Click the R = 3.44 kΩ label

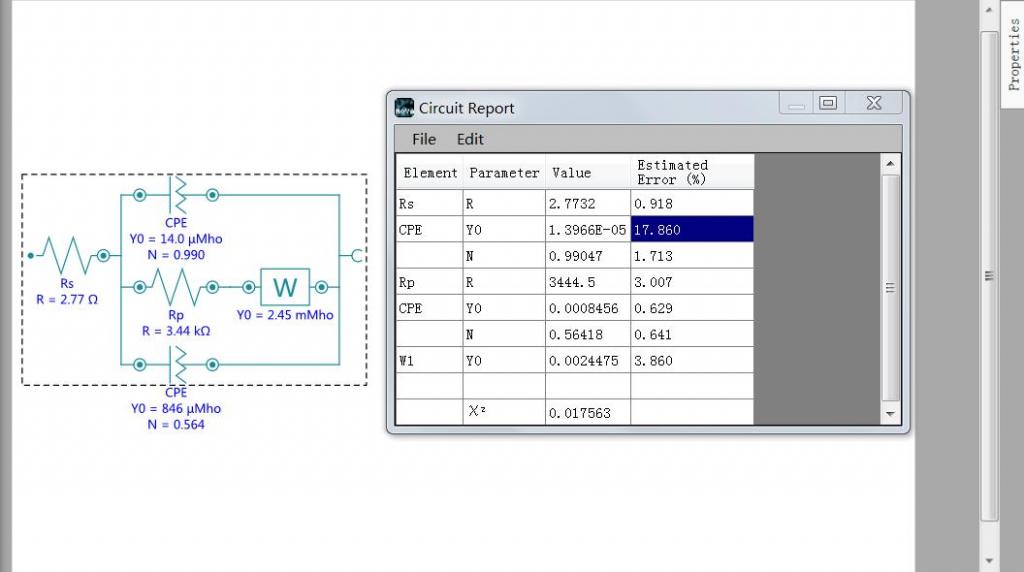tap(176, 330)
